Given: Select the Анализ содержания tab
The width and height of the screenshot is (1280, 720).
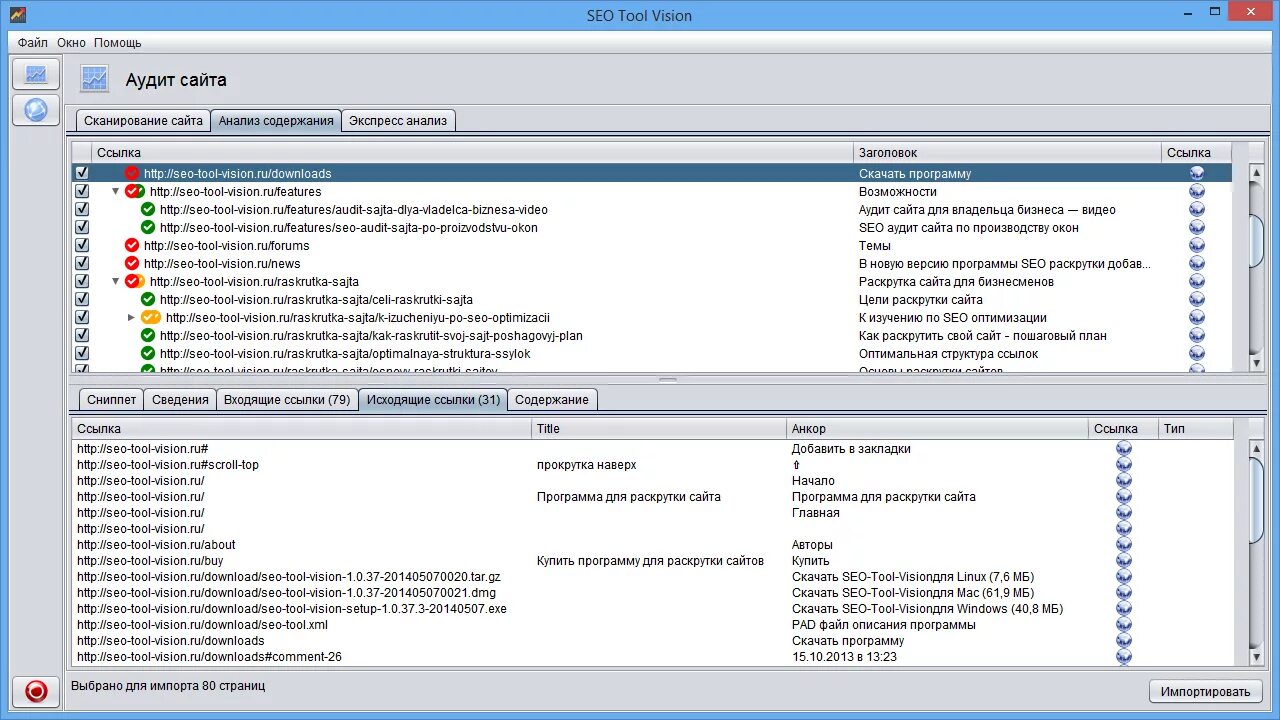Looking at the screenshot, I should pos(276,120).
